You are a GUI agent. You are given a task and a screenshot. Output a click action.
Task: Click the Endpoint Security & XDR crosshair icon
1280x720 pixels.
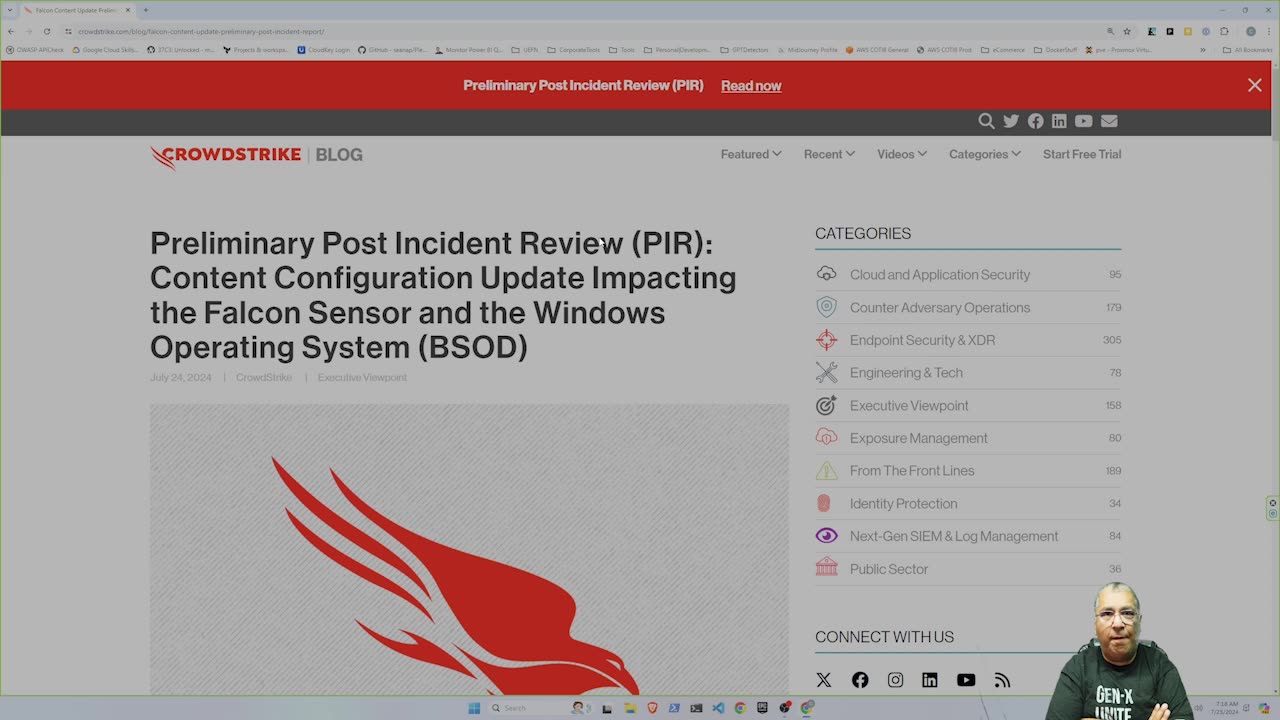tap(826, 340)
